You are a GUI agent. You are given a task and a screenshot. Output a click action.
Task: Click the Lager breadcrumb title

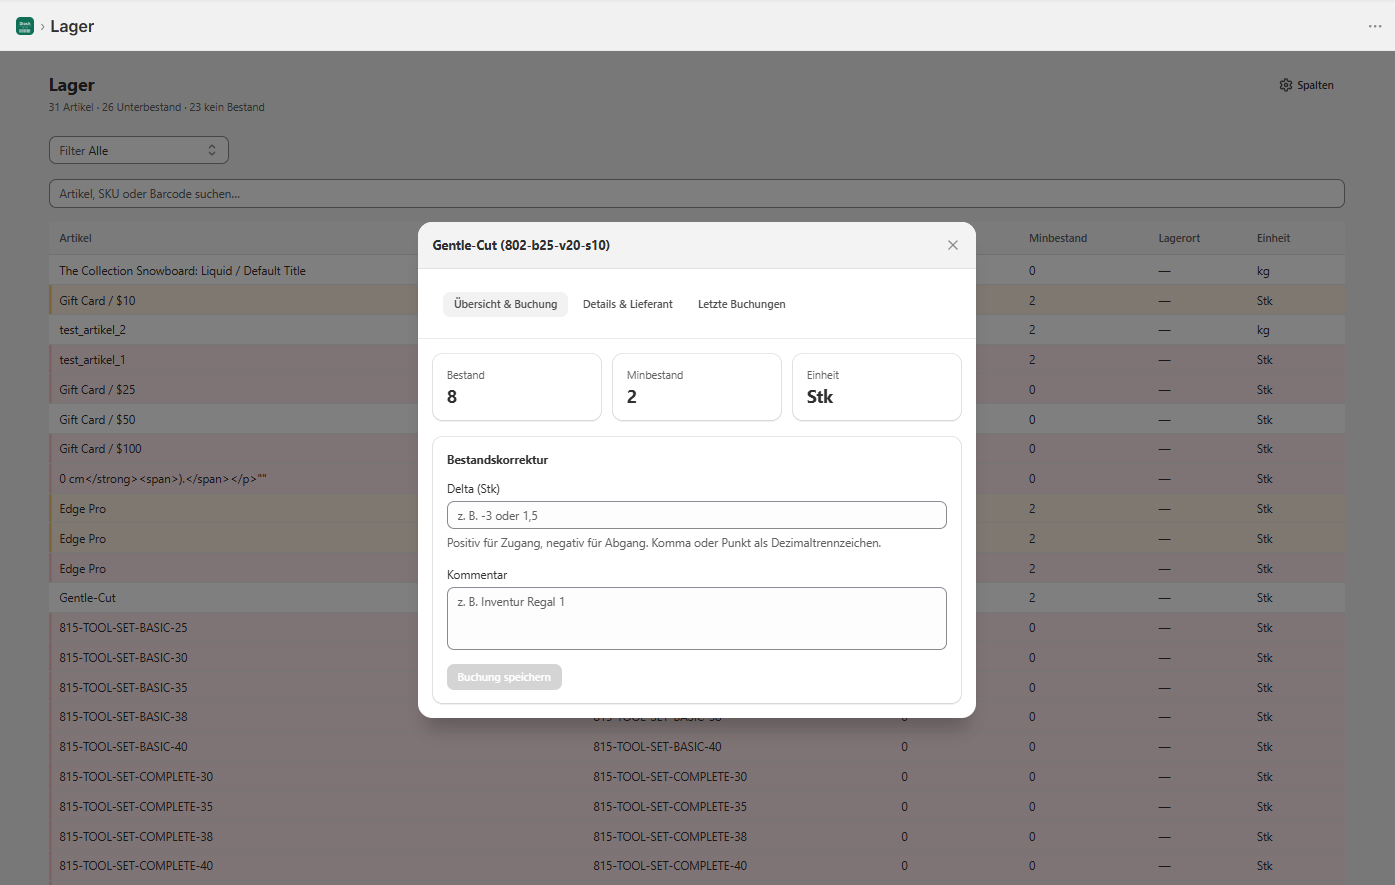point(72,26)
